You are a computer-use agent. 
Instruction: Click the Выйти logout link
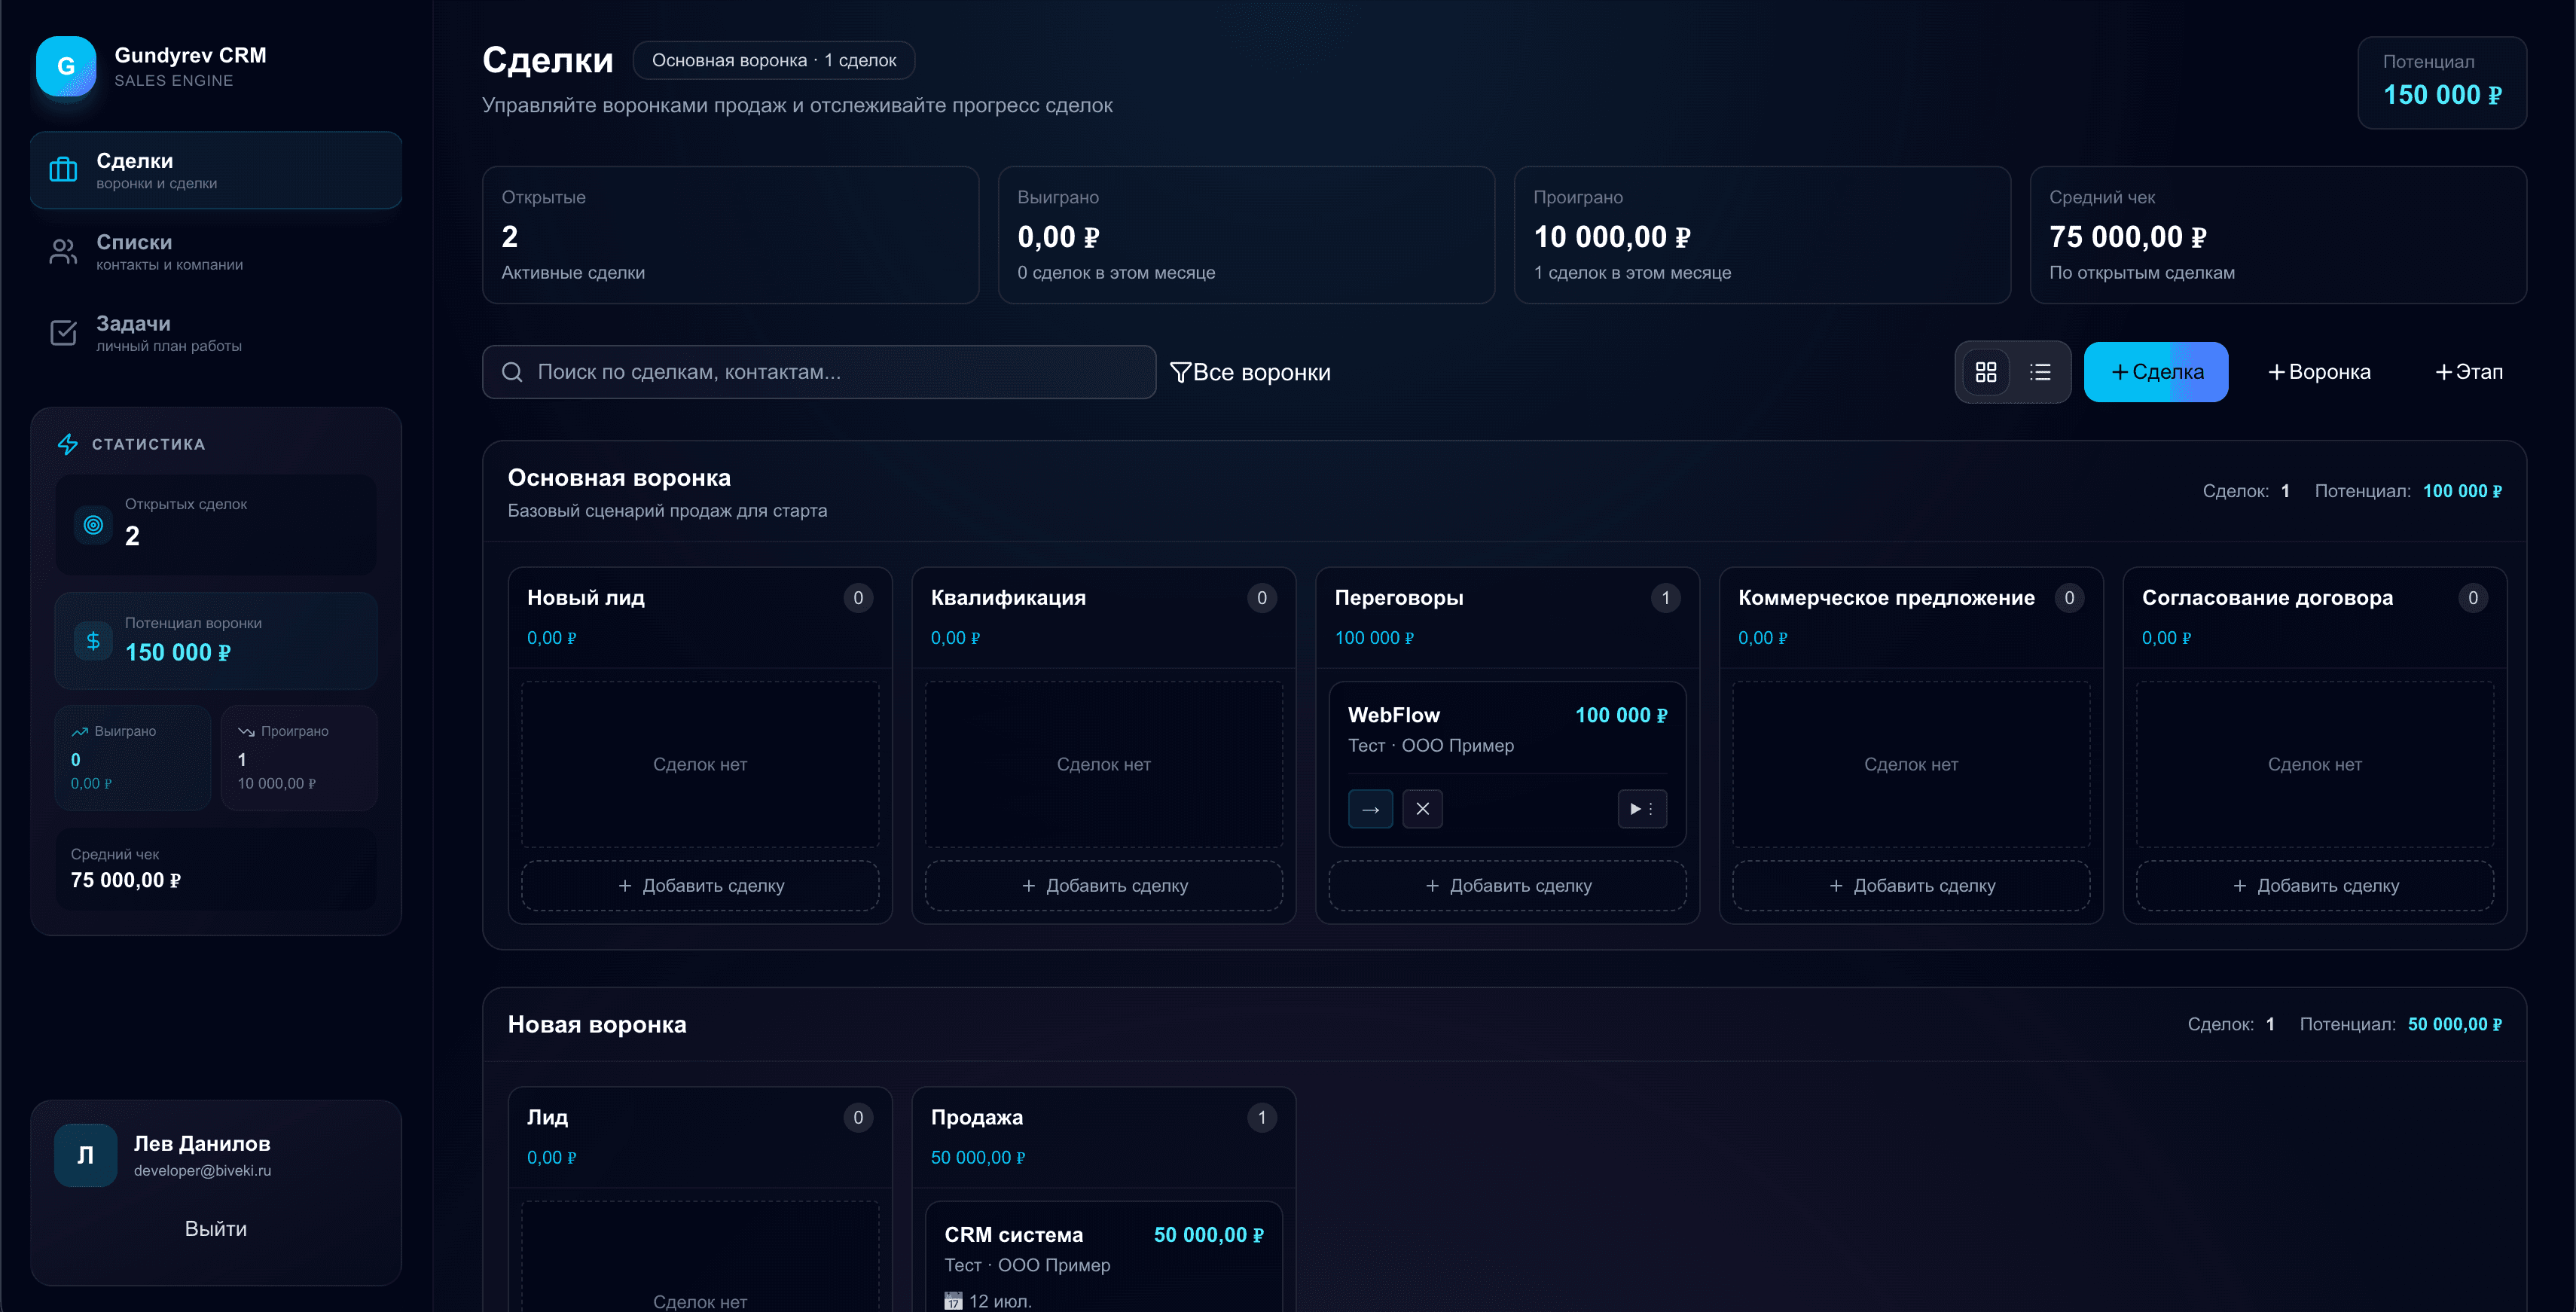[x=216, y=1228]
